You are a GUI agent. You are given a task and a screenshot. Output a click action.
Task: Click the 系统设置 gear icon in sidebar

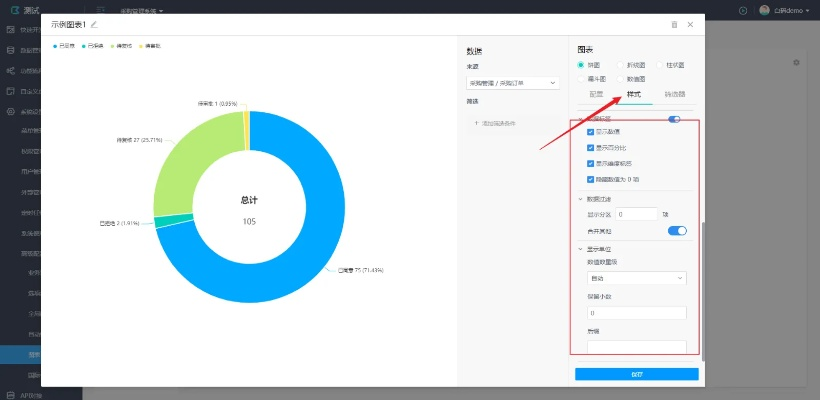click(x=10, y=112)
